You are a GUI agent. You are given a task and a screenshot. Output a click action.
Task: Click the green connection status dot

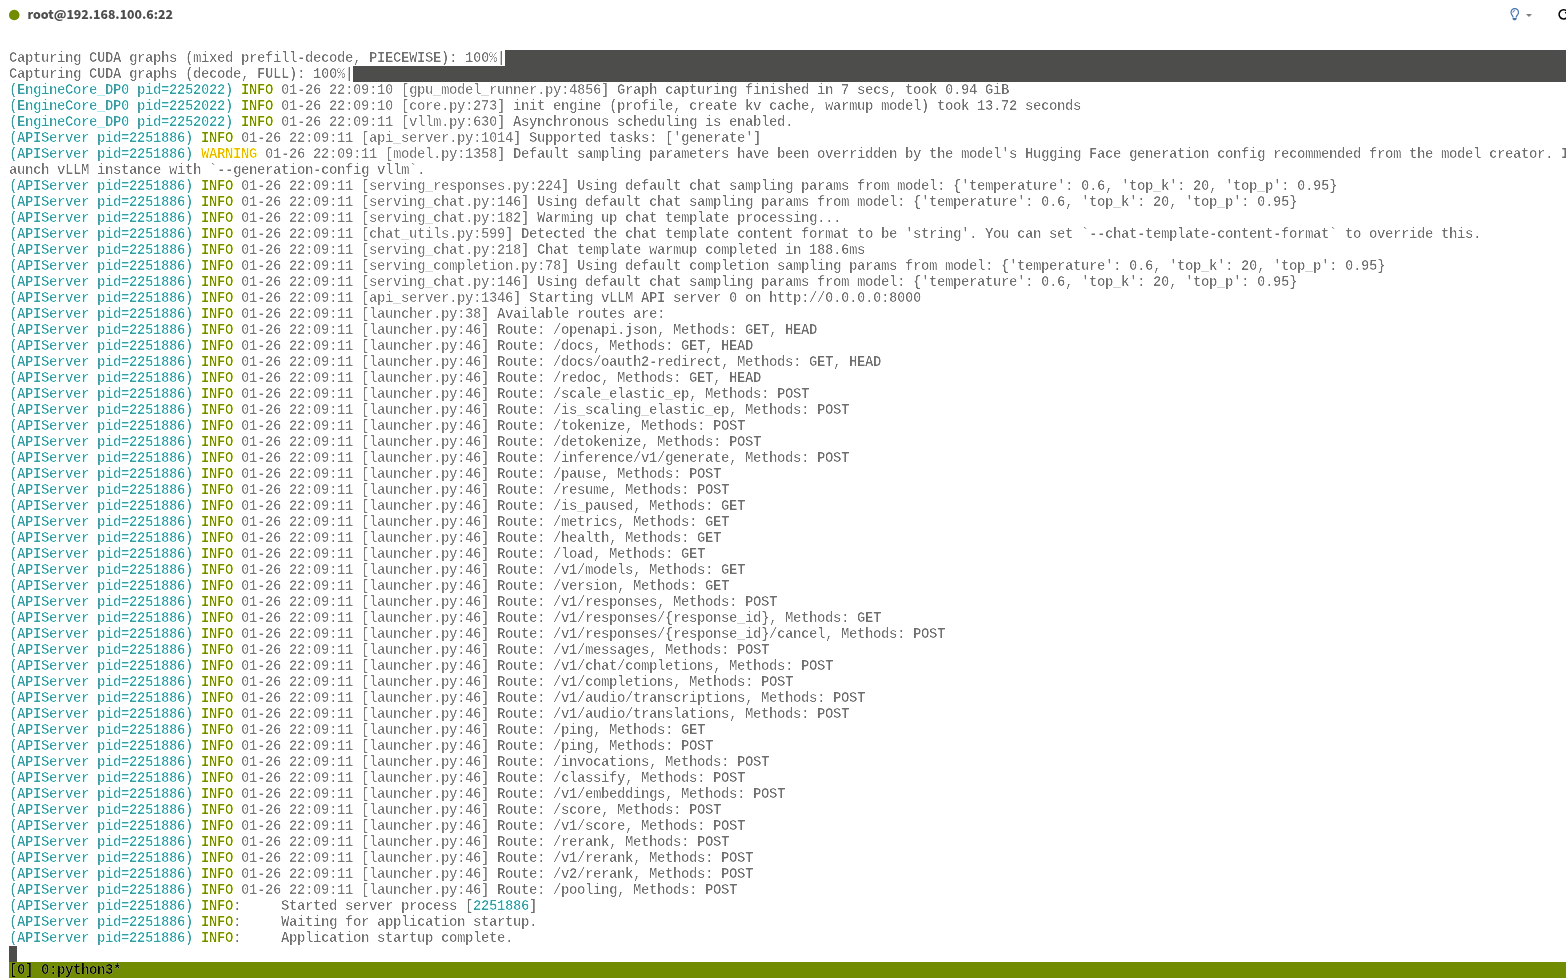14,15
